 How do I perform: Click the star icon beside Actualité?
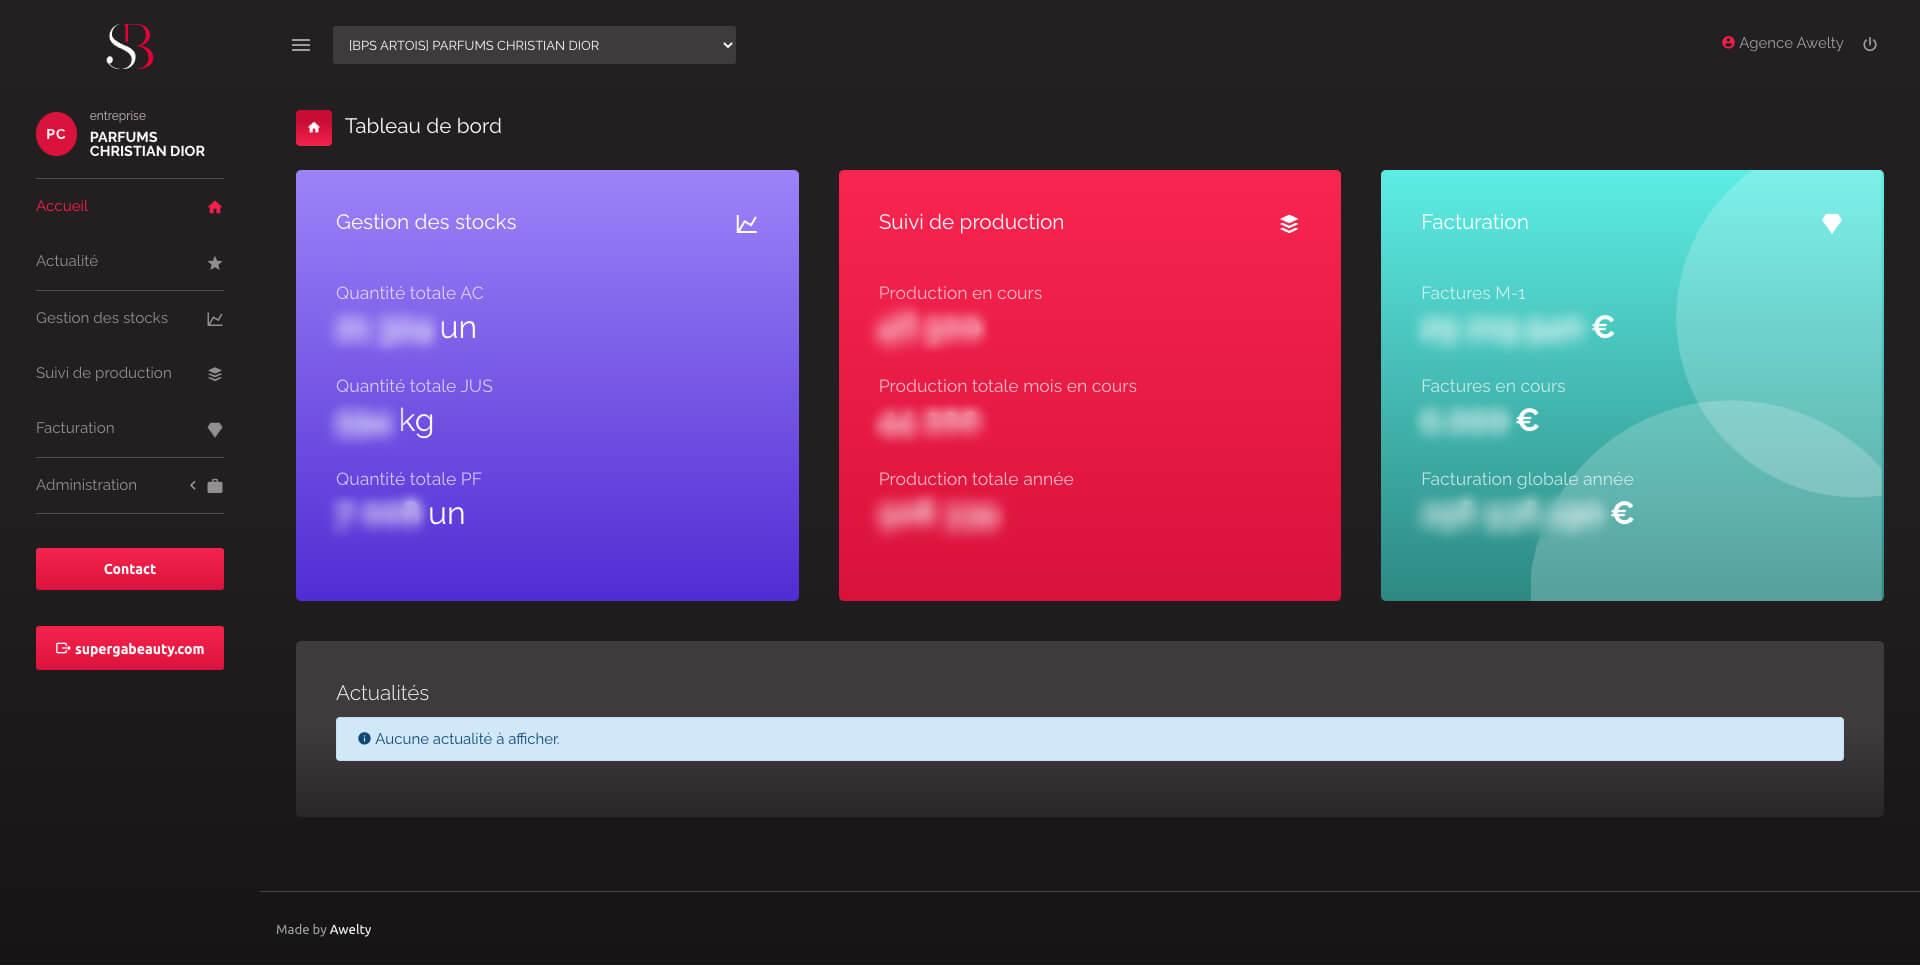[x=215, y=263]
